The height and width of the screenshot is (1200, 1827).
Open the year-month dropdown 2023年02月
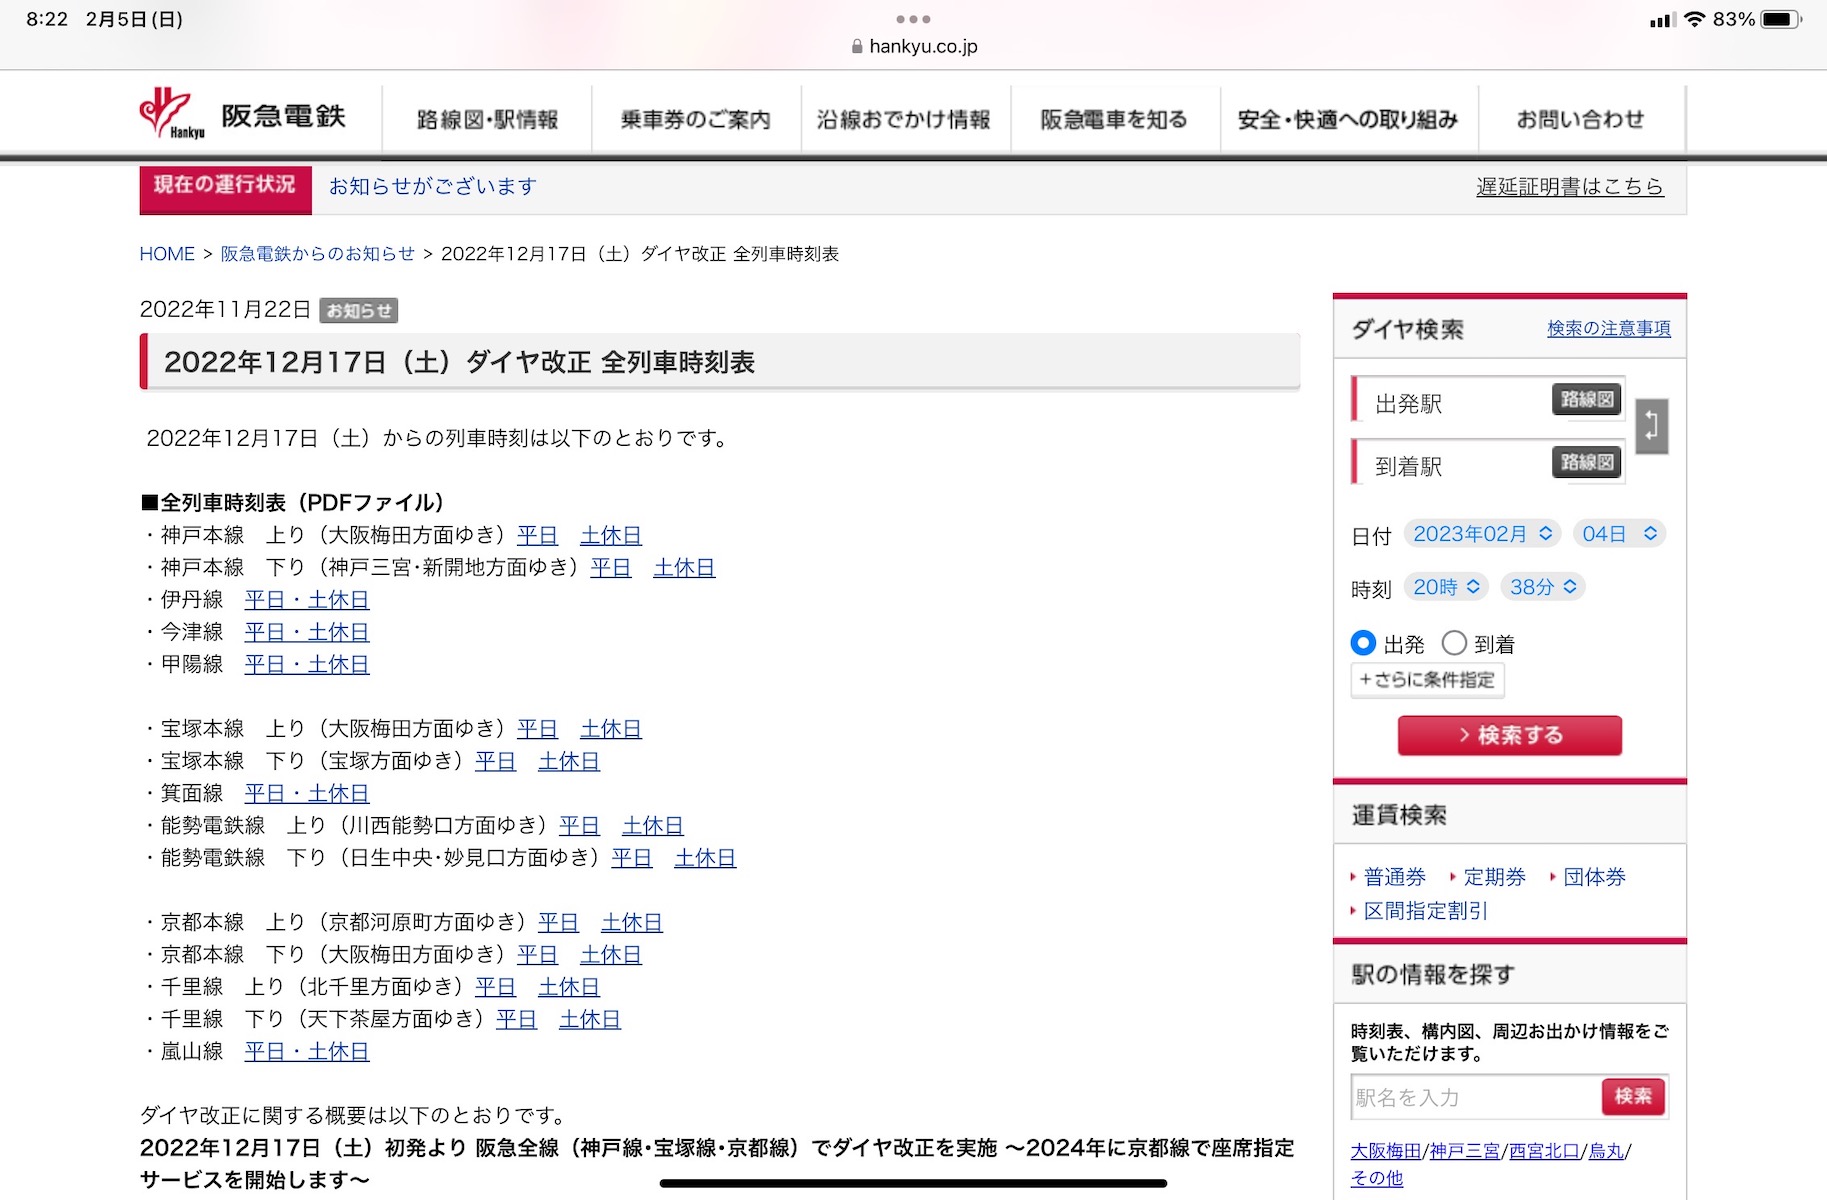(1482, 534)
